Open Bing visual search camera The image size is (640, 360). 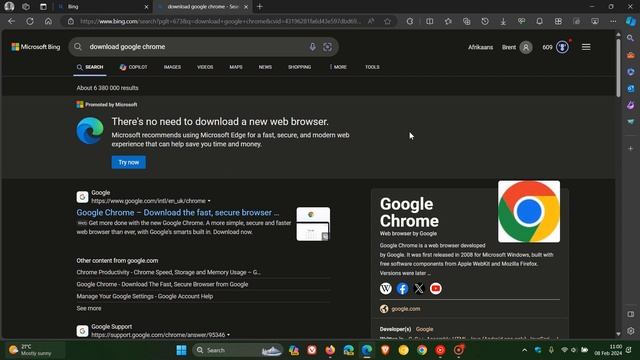point(327,47)
